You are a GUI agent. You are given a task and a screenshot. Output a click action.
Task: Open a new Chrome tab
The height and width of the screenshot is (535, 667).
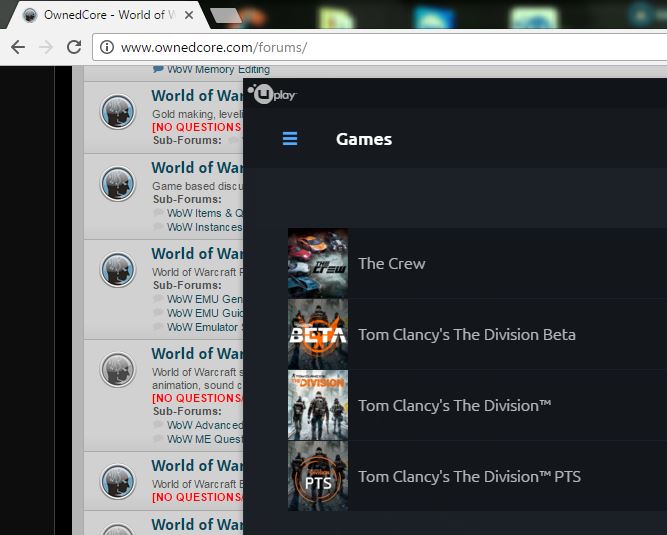226,16
